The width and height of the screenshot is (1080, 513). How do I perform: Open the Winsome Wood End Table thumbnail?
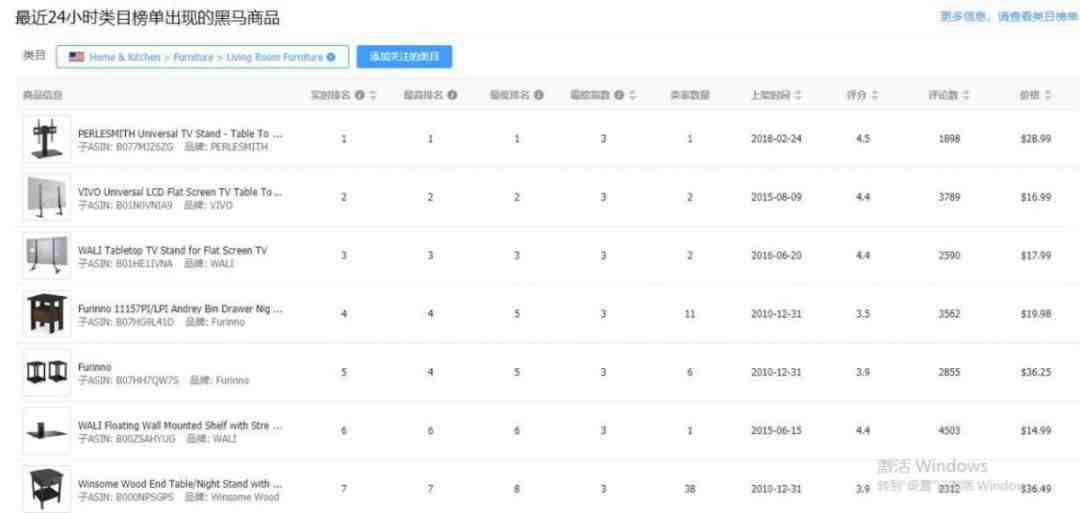[x=47, y=489]
